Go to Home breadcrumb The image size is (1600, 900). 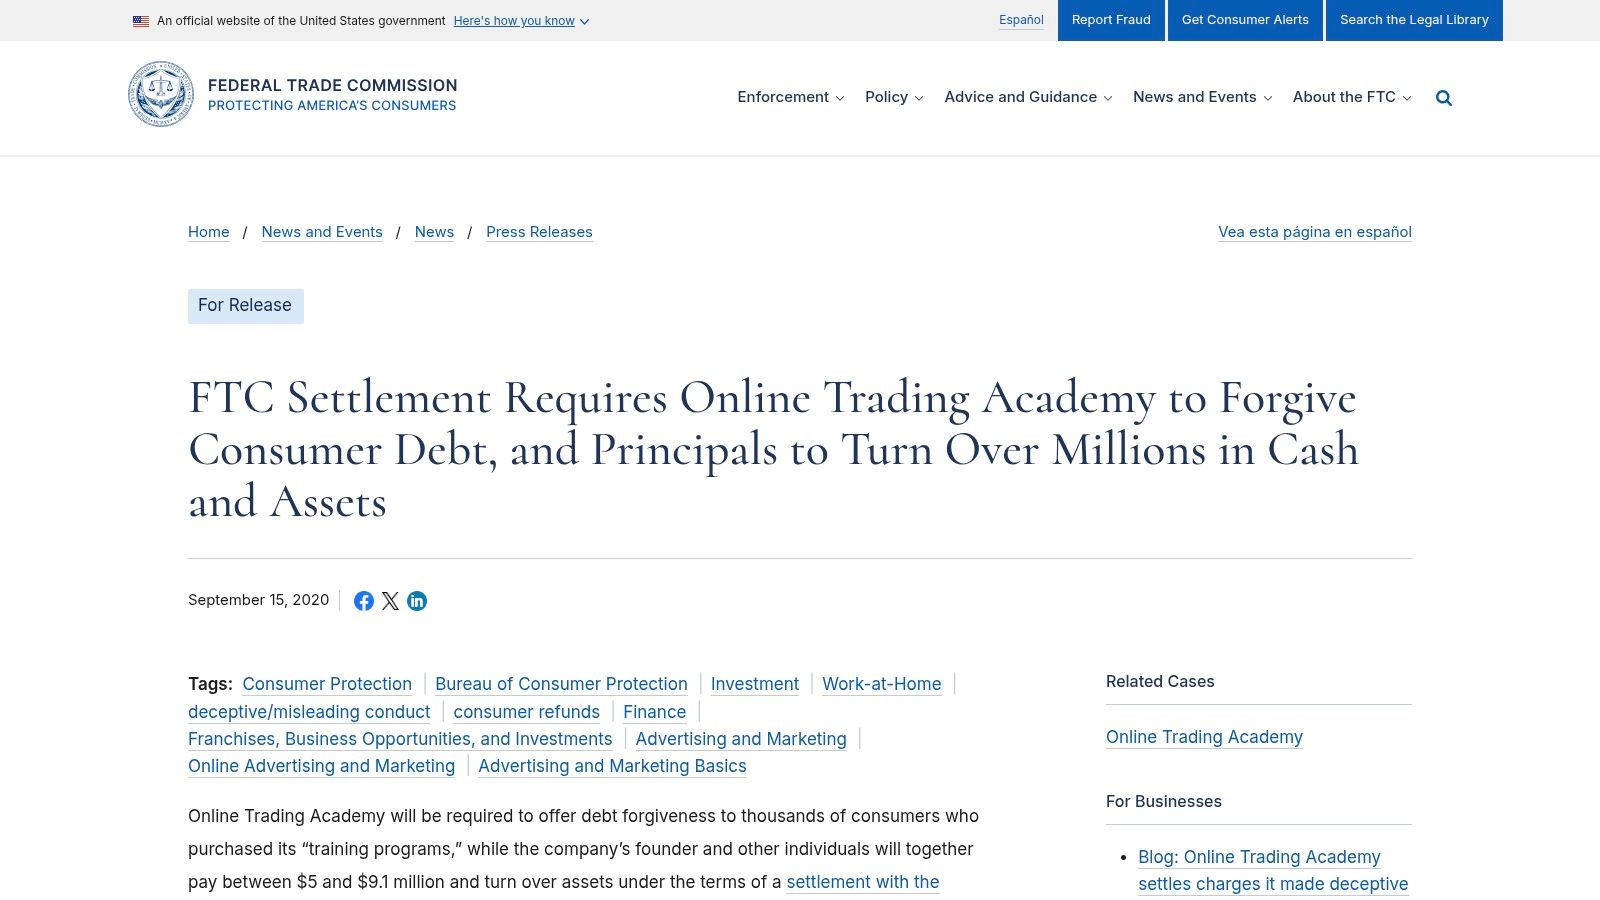tap(209, 232)
